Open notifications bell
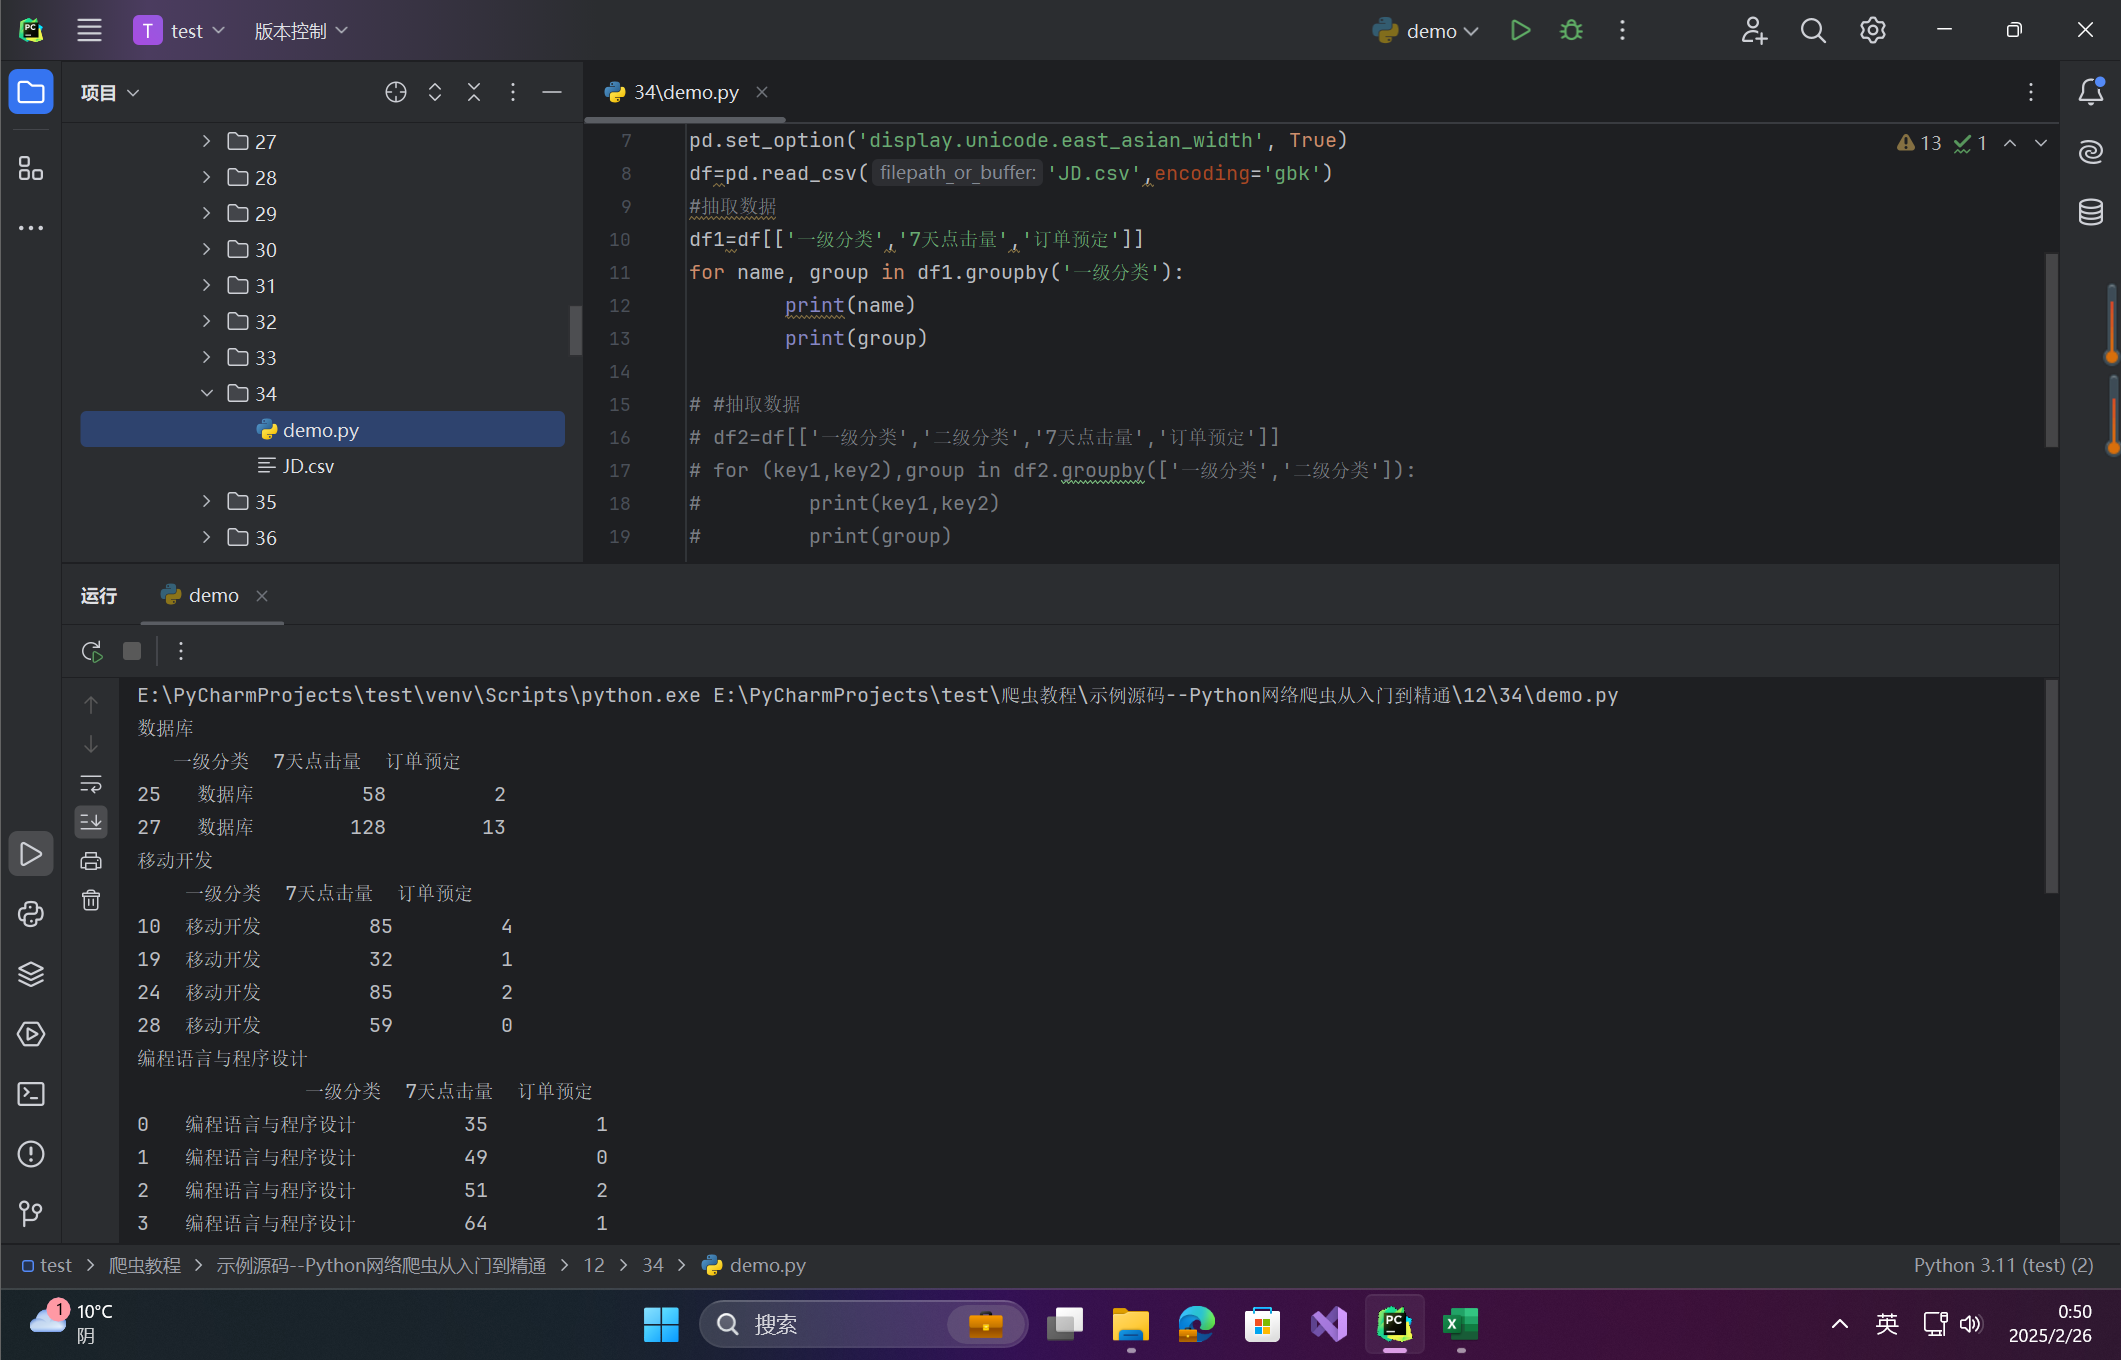2121x1360 pixels. [x=2091, y=92]
